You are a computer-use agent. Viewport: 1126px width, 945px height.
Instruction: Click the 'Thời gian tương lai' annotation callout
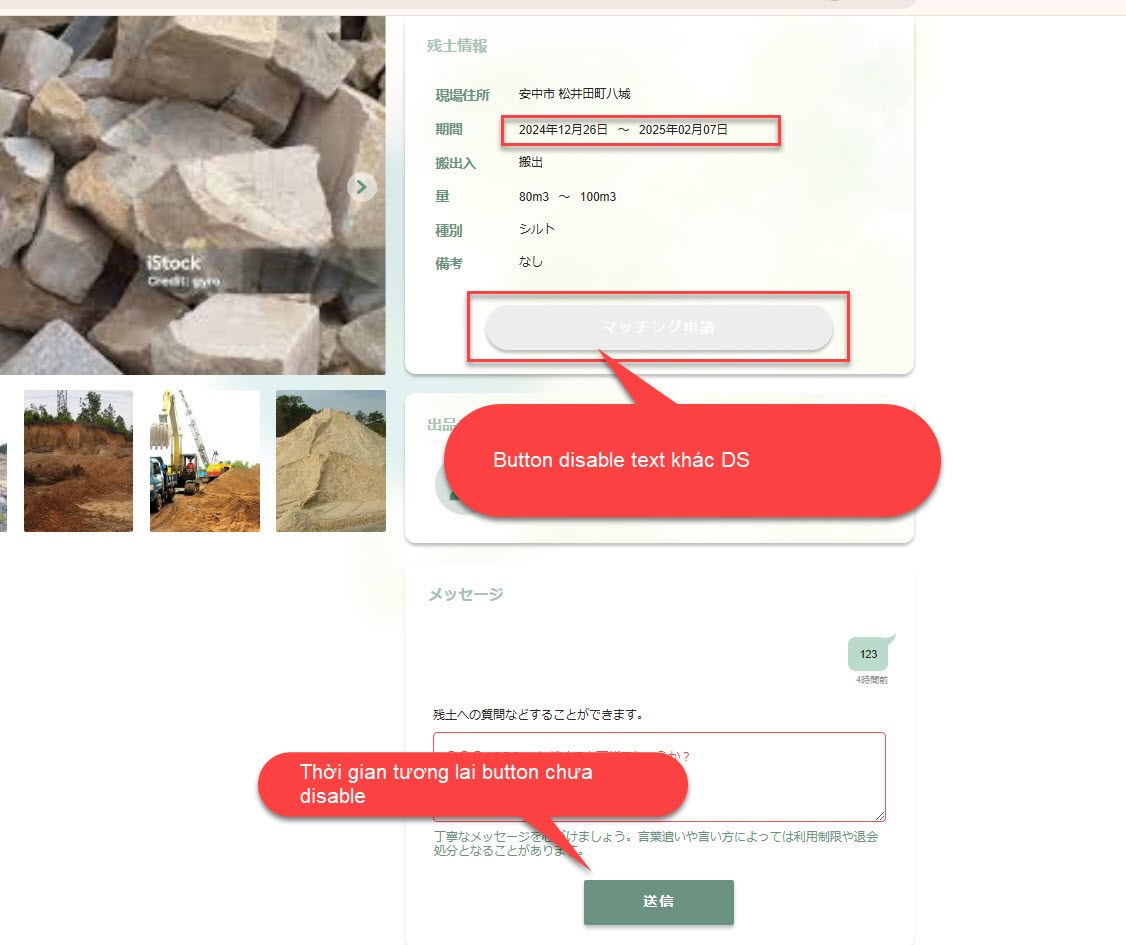pyautogui.click(x=472, y=784)
